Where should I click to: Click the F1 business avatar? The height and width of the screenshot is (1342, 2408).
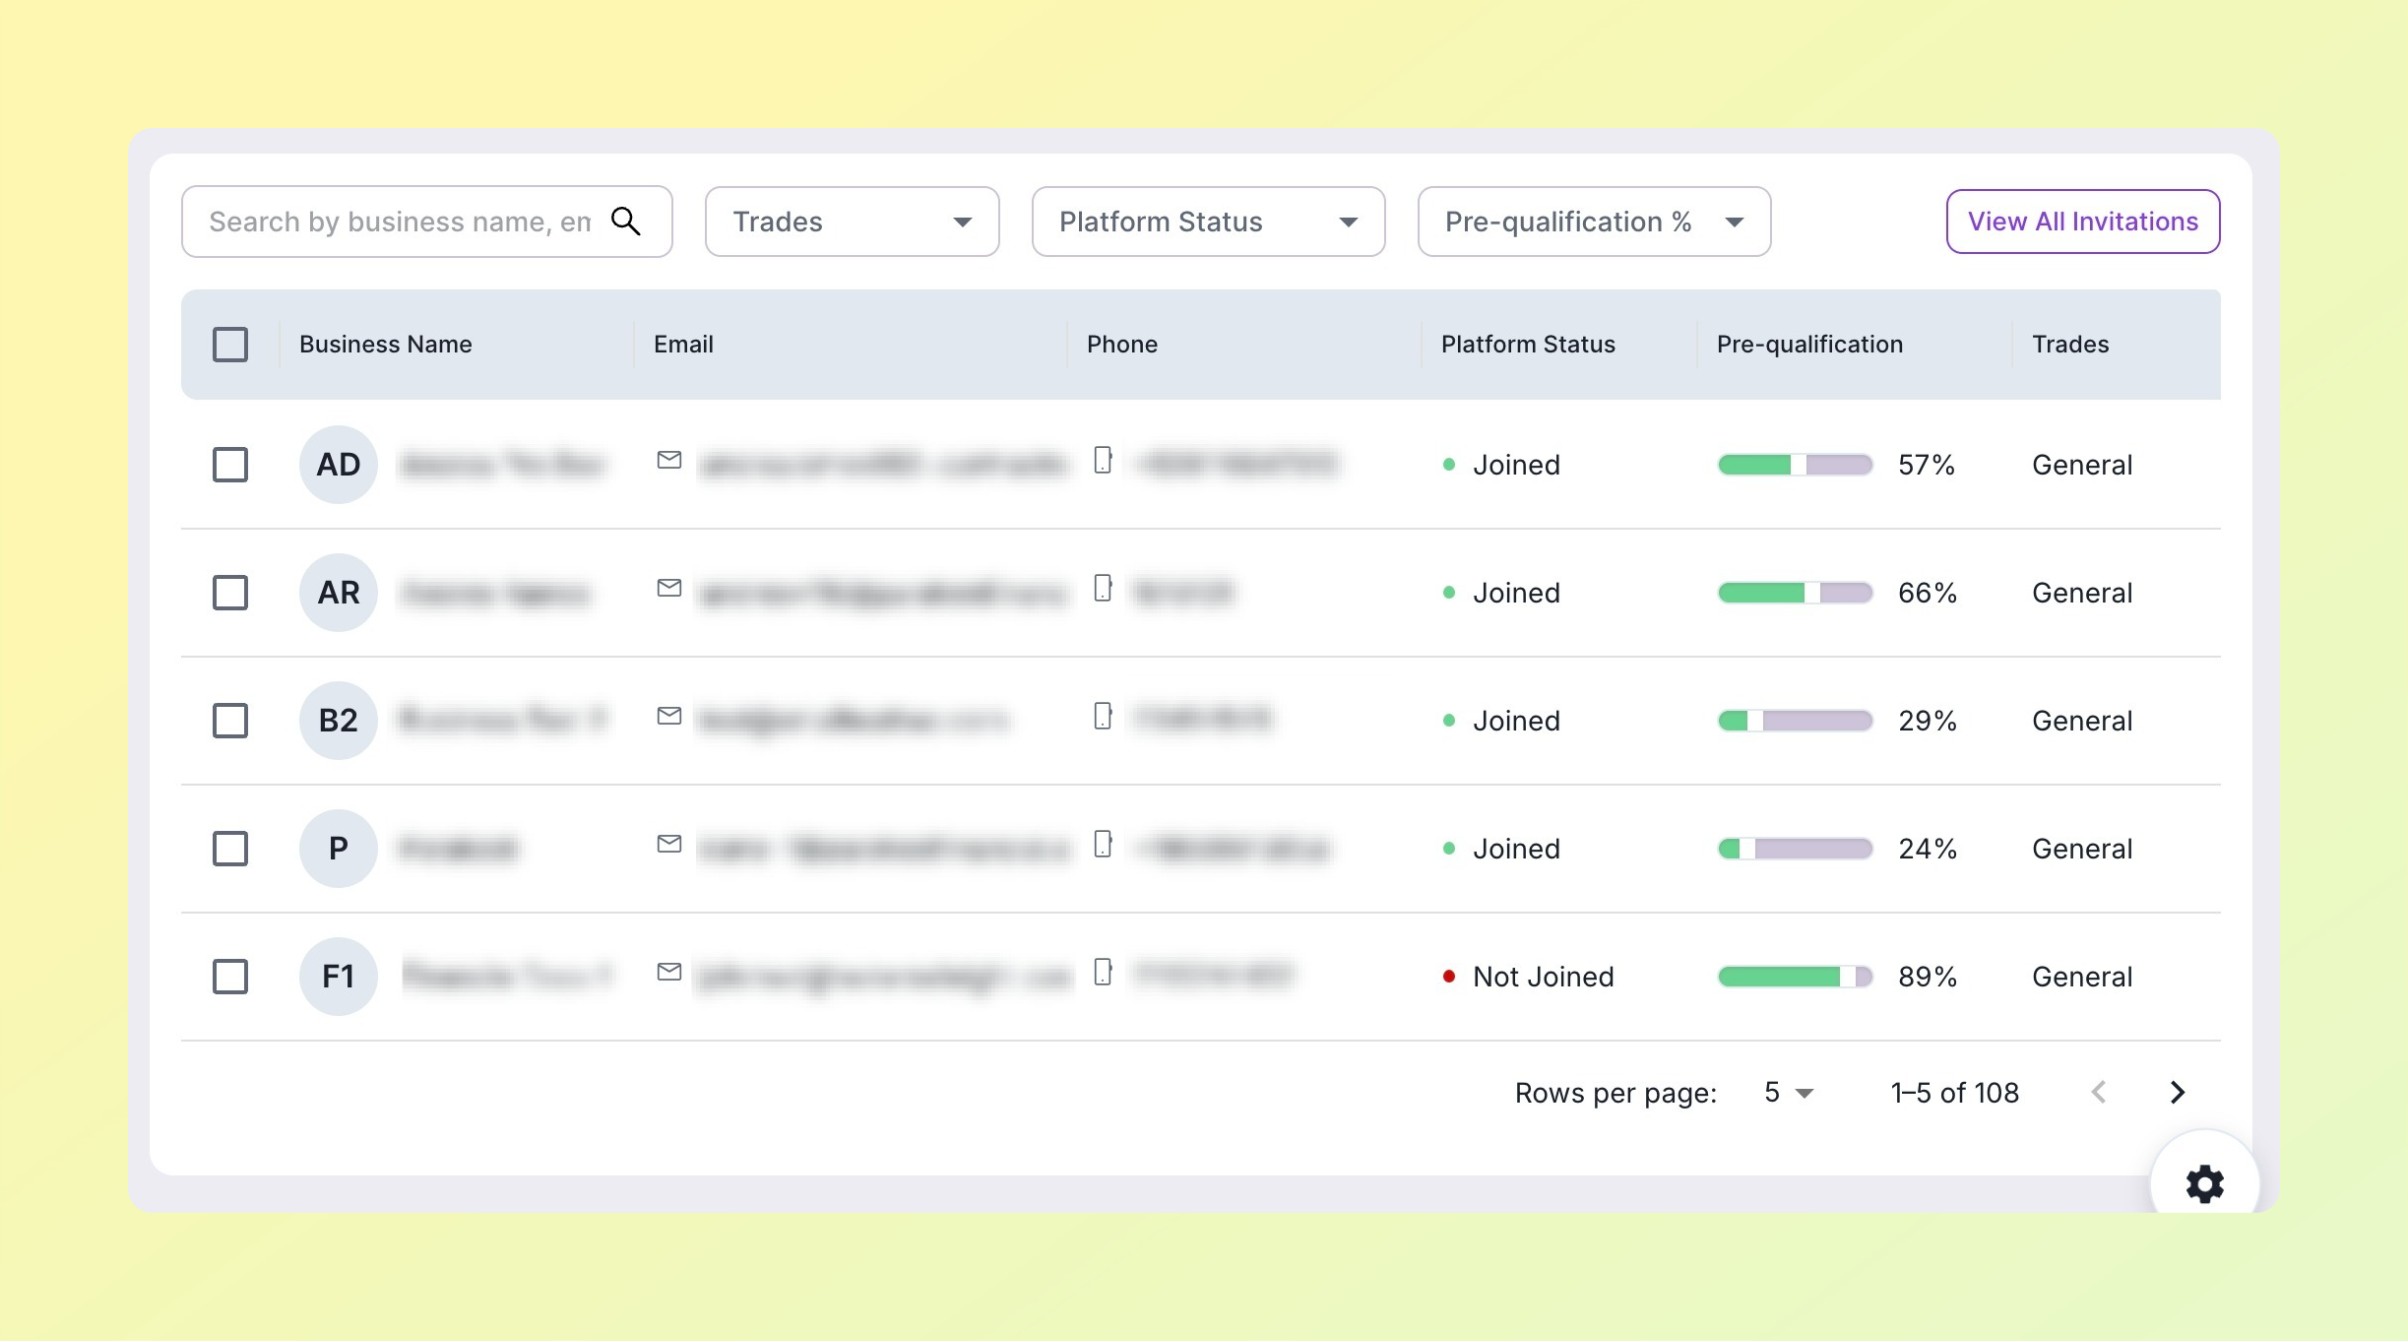pyautogui.click(x=338, y=976)
